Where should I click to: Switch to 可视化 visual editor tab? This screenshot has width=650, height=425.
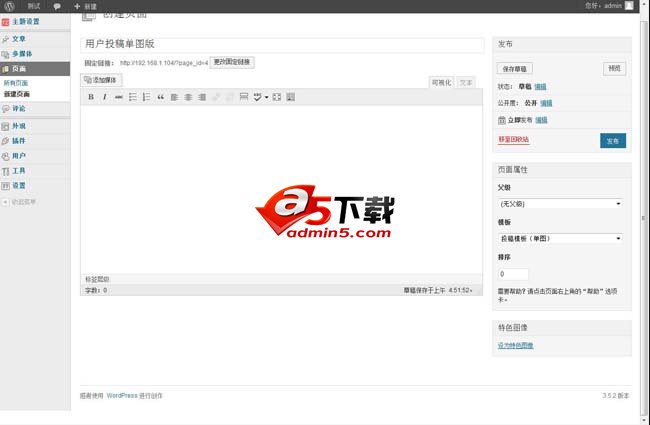[x=441, y=83]
